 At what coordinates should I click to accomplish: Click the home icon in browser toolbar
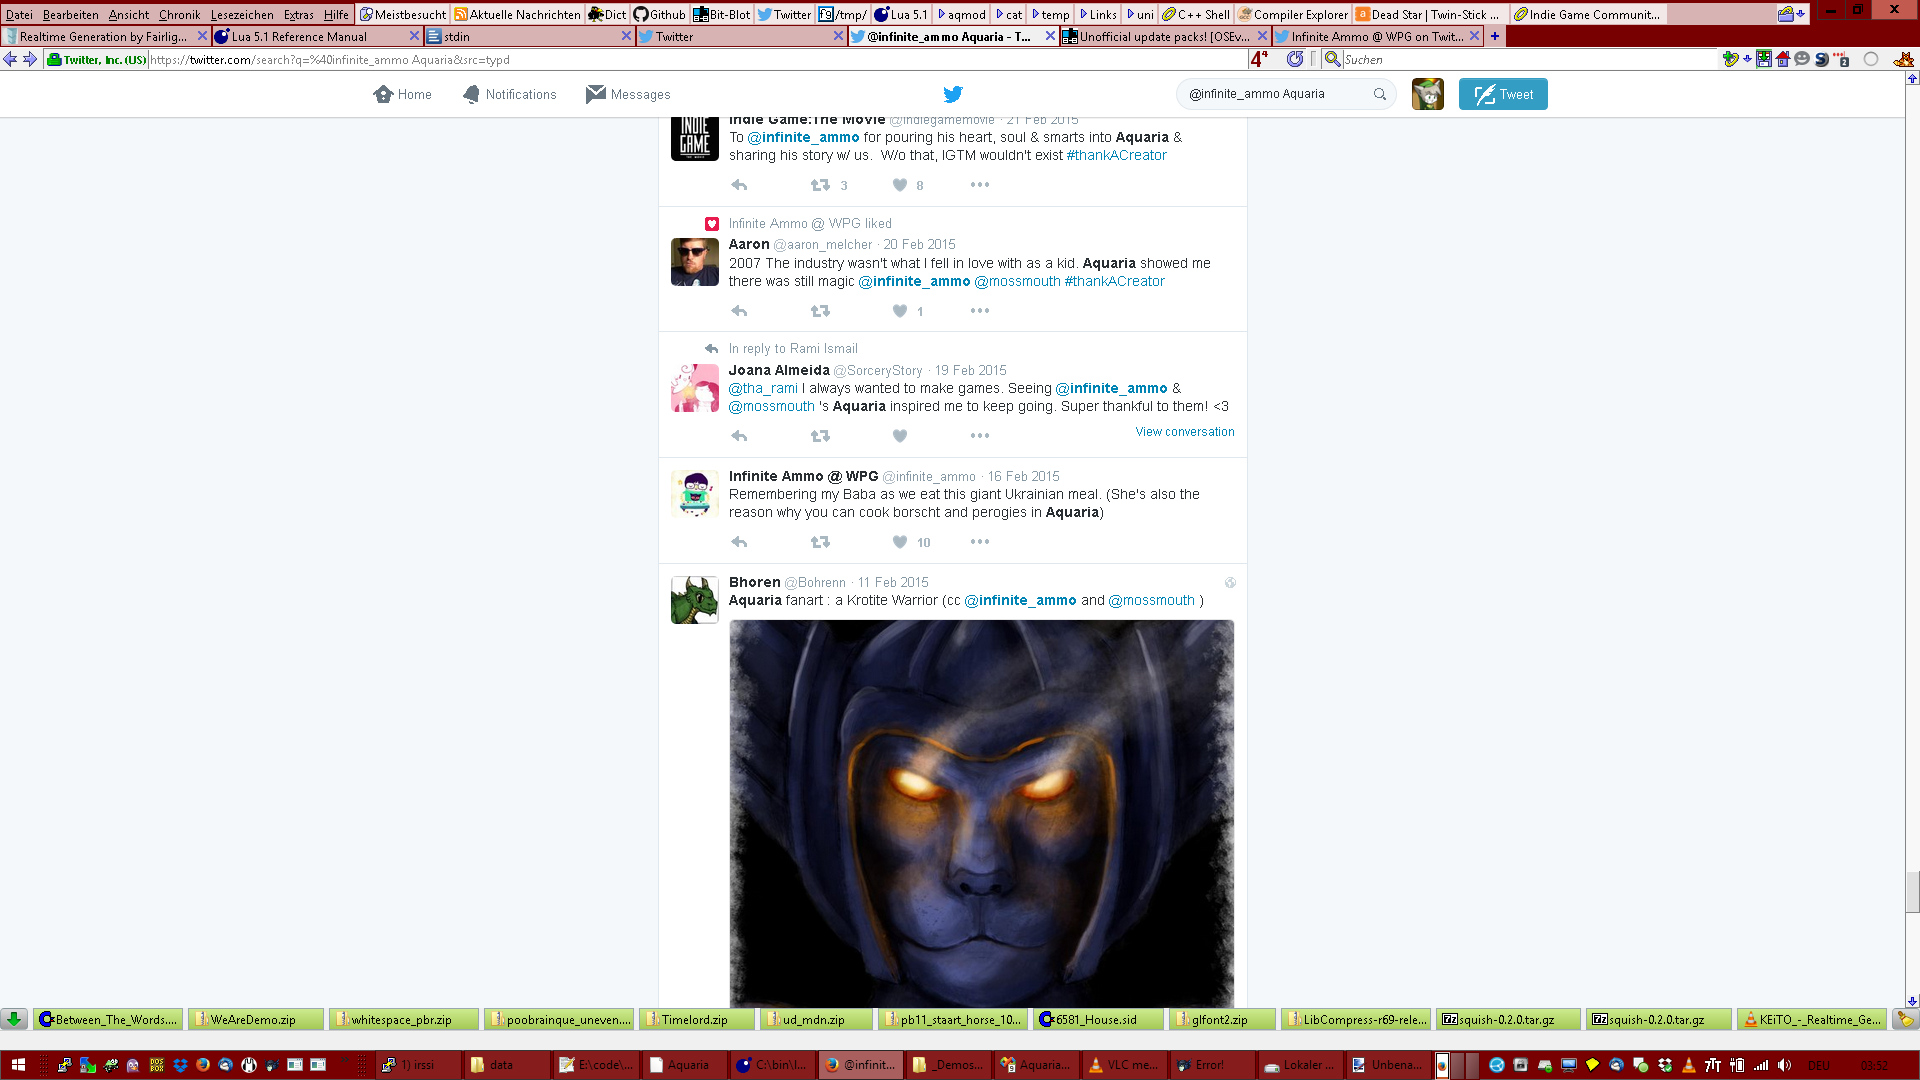click(x=1782, y=59)
